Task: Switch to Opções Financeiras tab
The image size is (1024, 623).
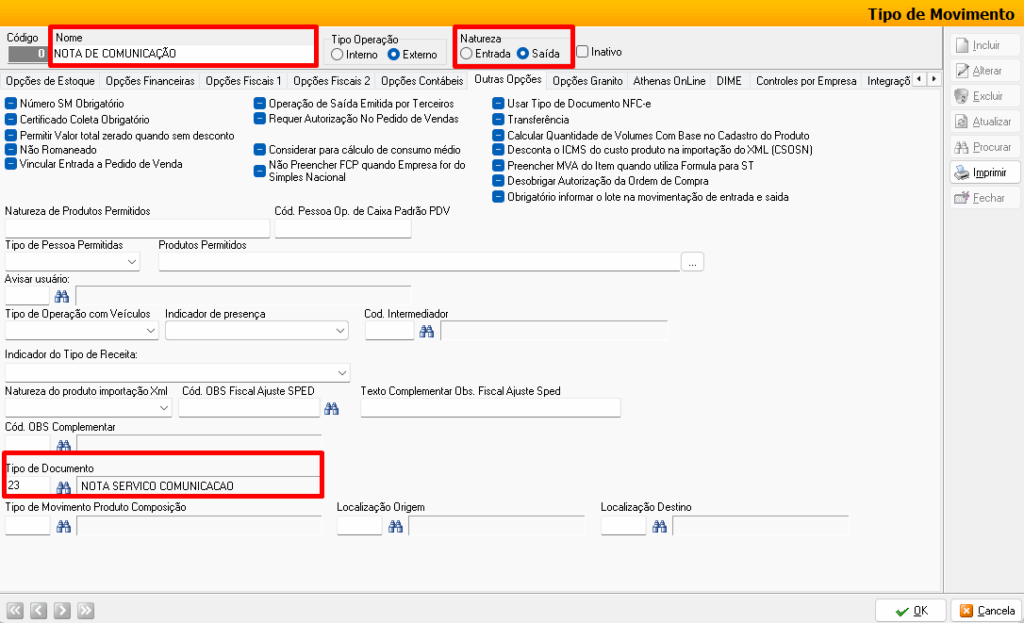Action: (x=150, y=81)
